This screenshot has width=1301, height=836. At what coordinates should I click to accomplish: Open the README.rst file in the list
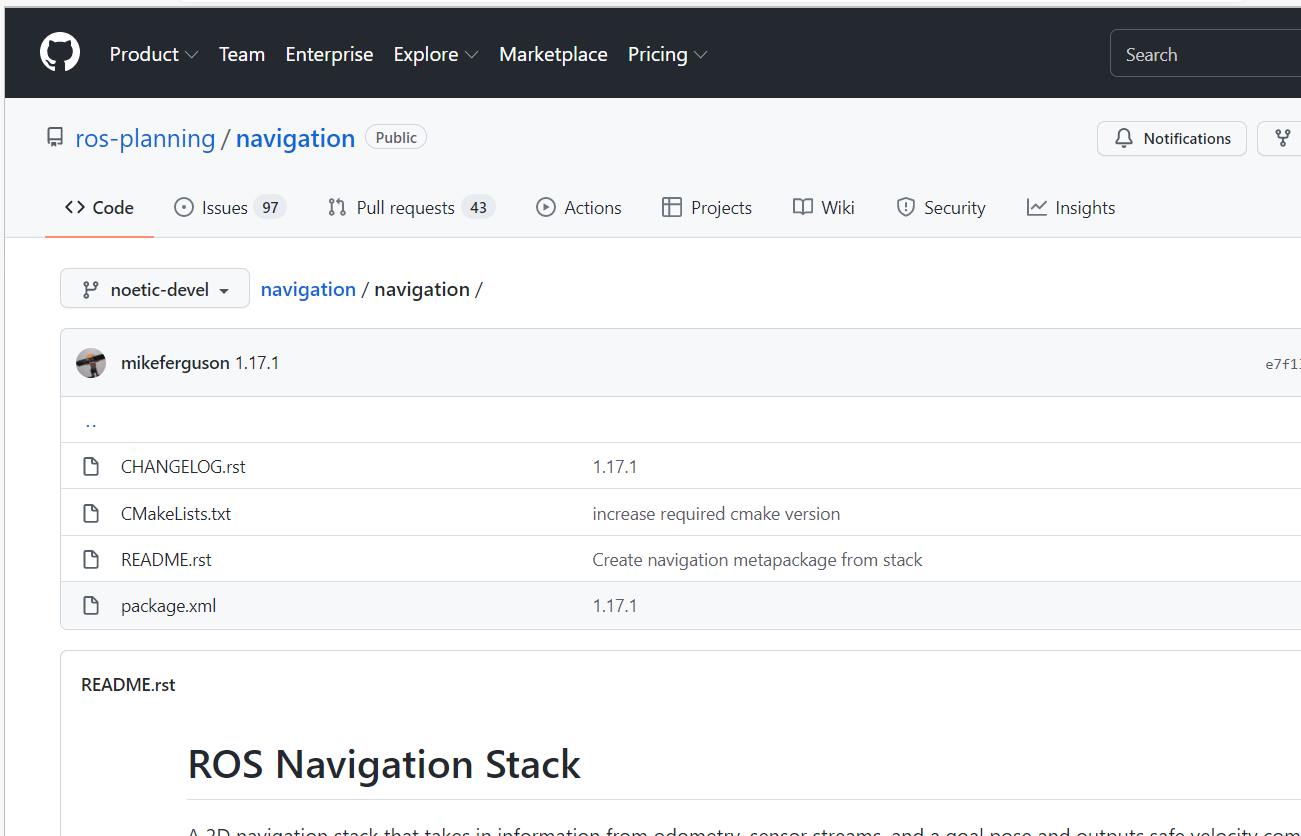coord(166,560)
